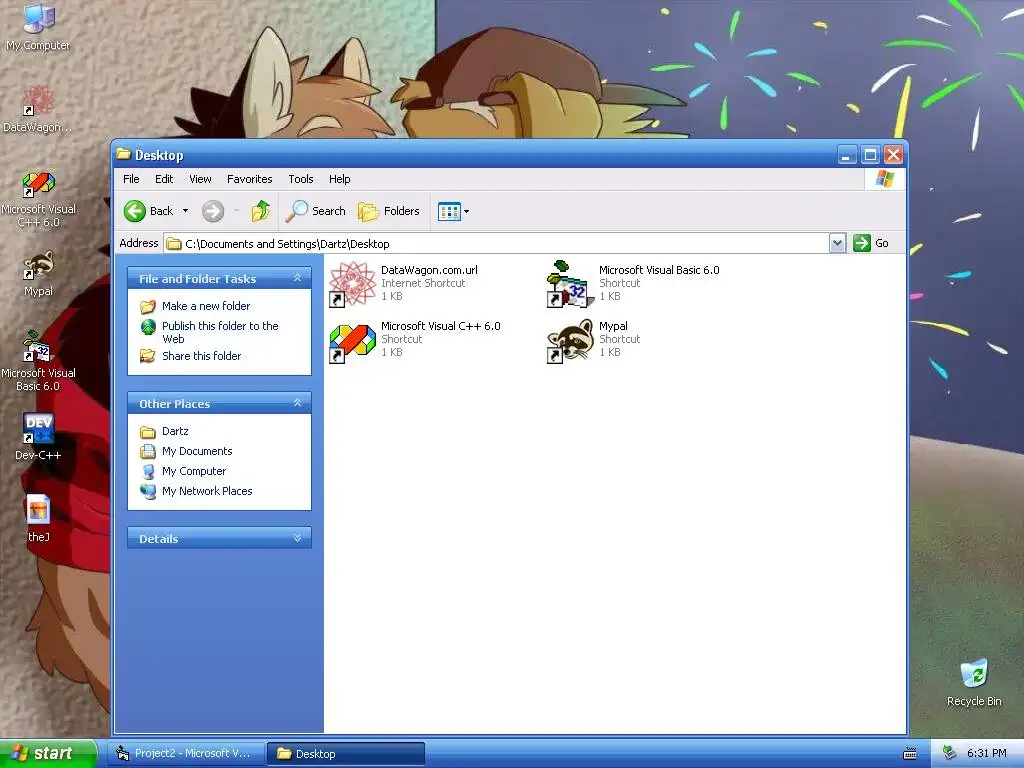Open Forward history dropdown arrow
This screenshot has width=1024, height=768.
[x=236, y=211]
